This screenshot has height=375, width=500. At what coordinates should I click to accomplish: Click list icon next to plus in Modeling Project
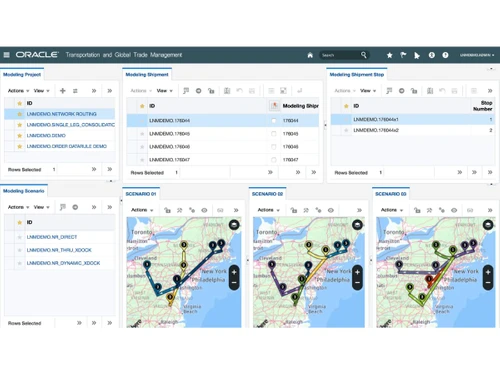(x=75, y=91)
